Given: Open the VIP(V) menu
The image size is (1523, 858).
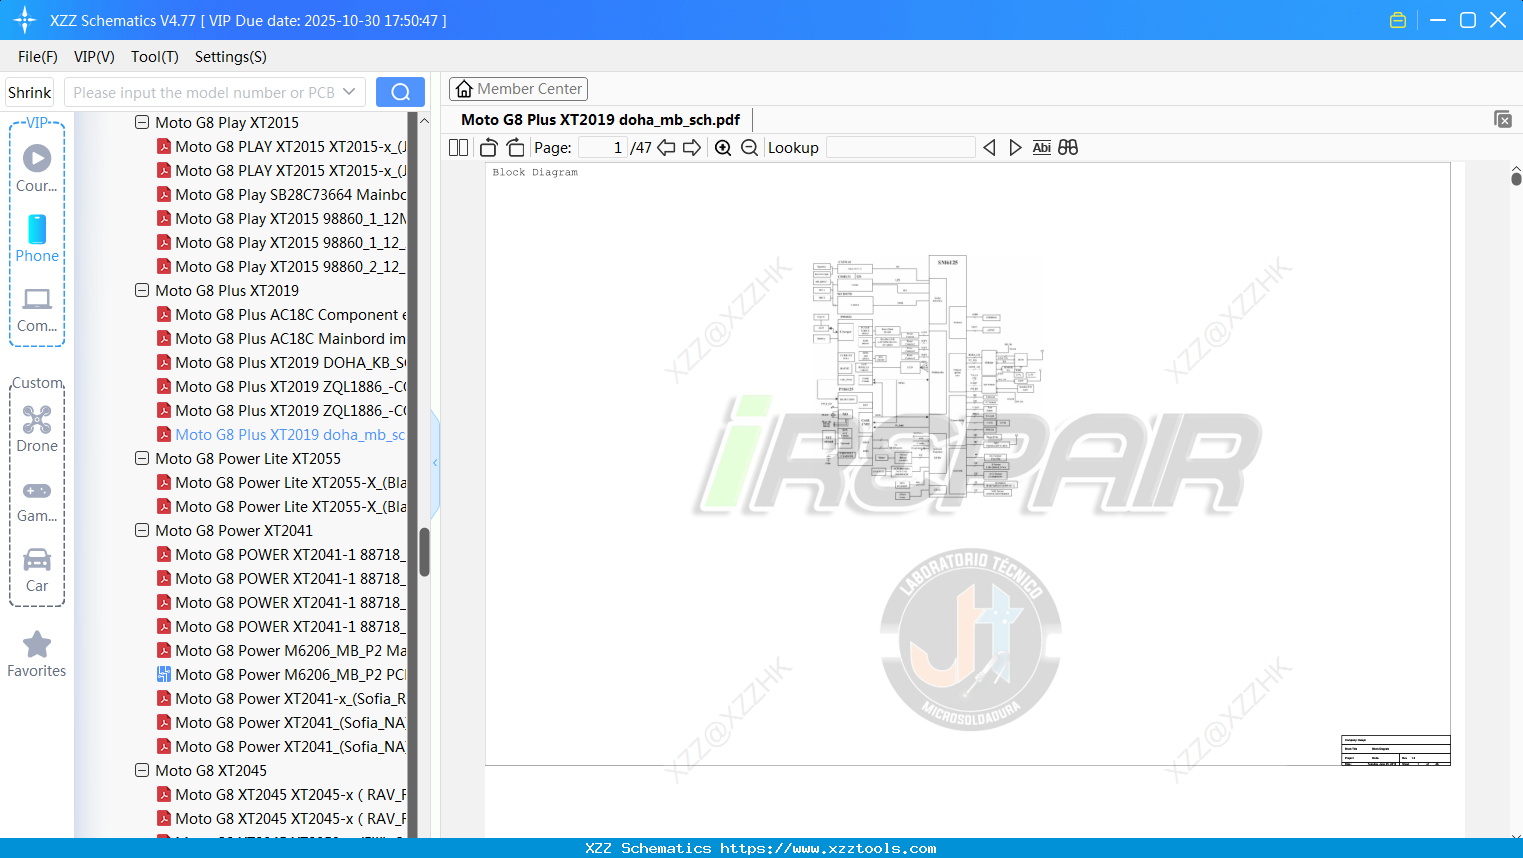Looking at the screenshot, I should click(94, 57).
